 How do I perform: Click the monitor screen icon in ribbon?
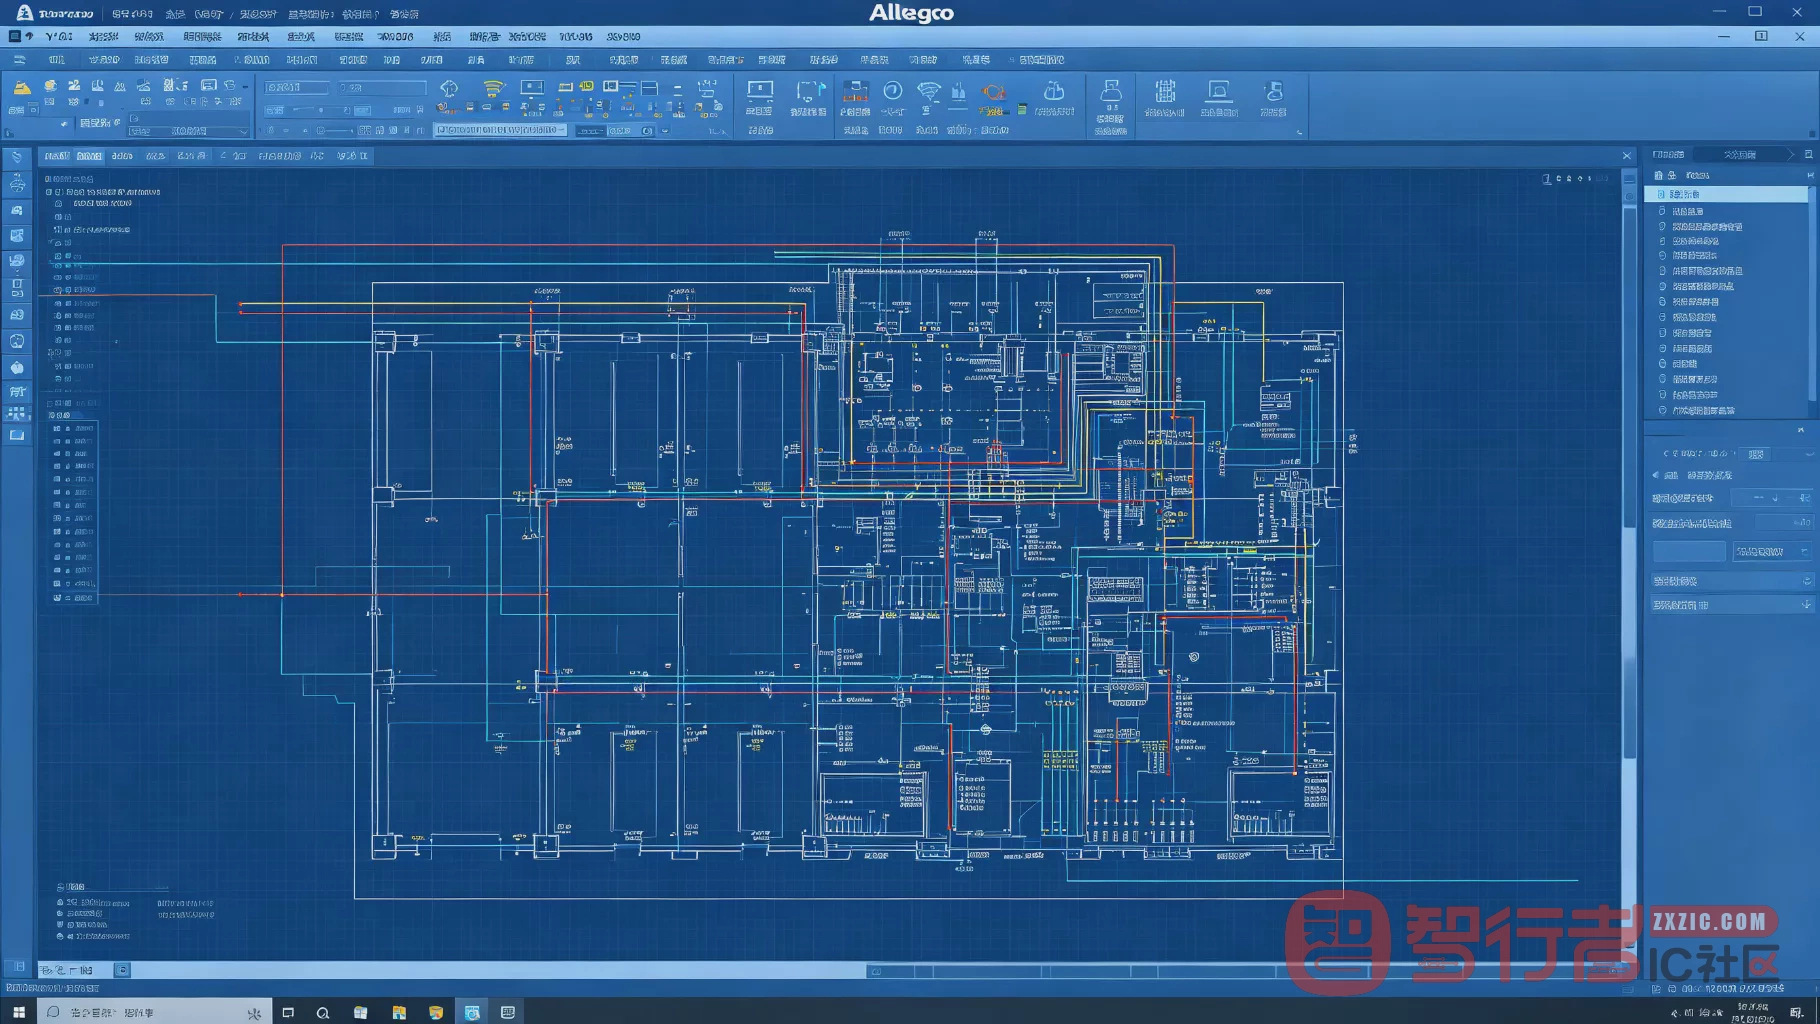click(760, 92)
